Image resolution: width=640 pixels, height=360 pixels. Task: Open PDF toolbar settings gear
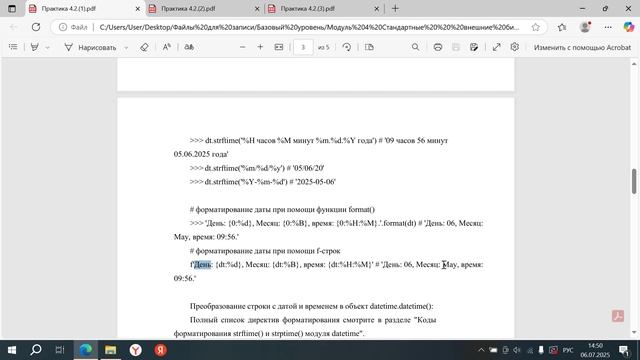click(x=515, y=47)
